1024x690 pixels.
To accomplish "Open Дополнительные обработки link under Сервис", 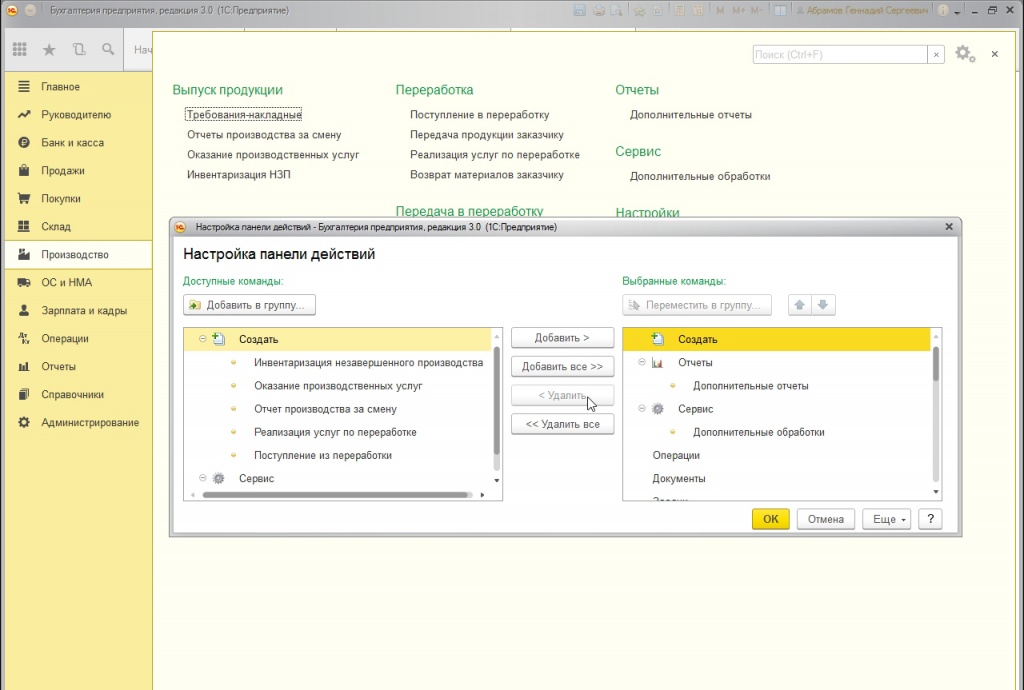I will 700,176.
